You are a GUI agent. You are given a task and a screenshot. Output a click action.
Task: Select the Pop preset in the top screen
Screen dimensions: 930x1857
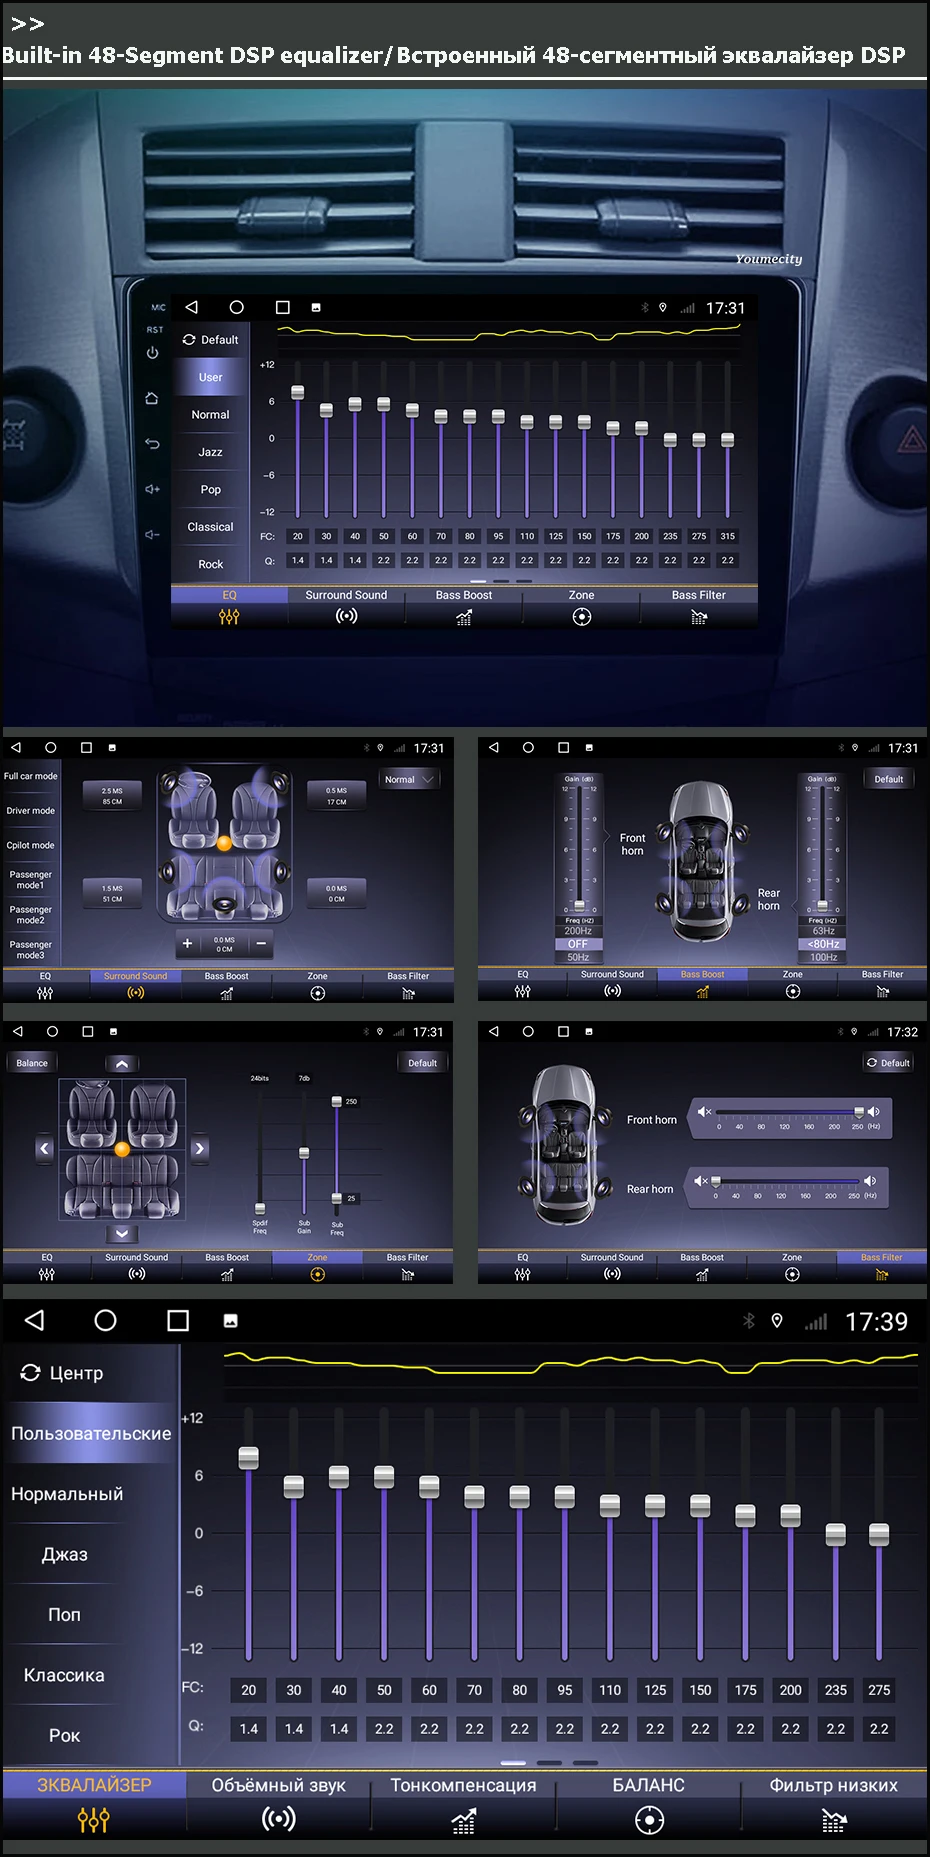pyautogui.click(x=210, y=489)
